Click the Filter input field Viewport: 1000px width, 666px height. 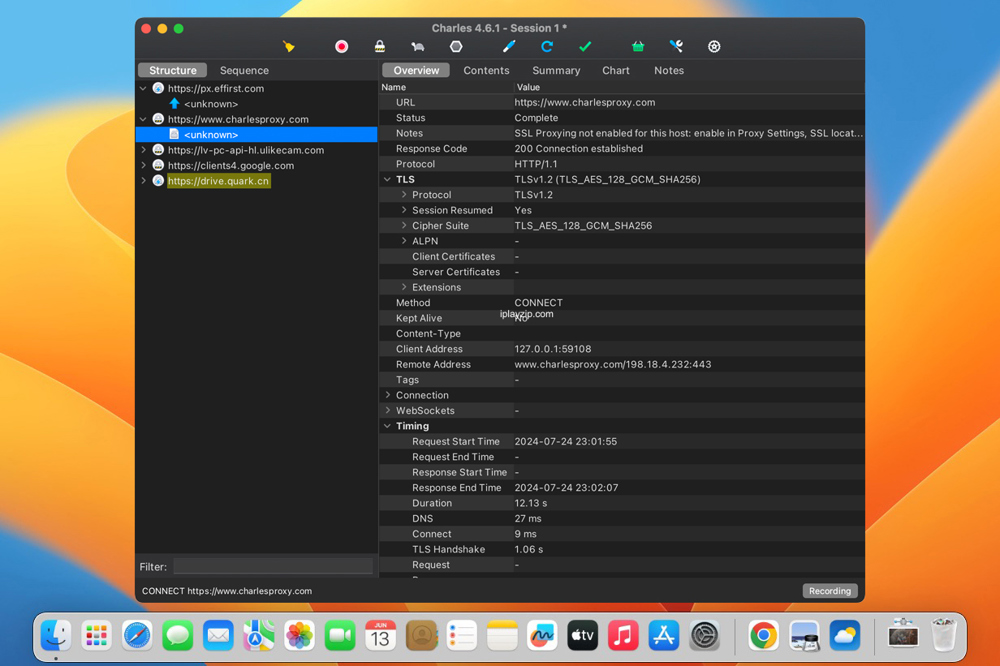click(x=273, y=566)
